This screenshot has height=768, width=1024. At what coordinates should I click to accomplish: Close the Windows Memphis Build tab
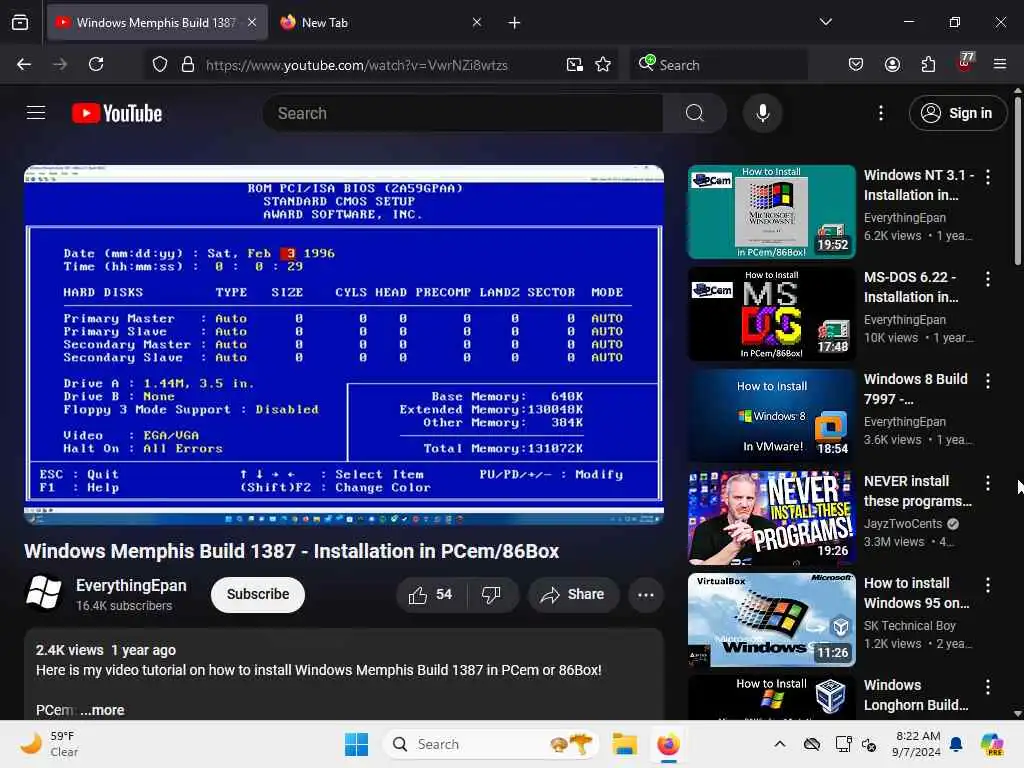point(252,23)
